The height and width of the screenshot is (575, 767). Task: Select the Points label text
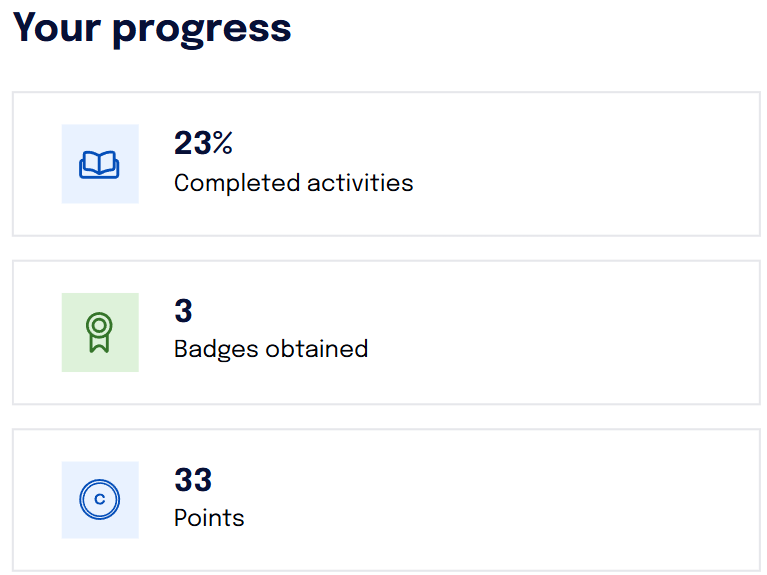coord(209,518)
